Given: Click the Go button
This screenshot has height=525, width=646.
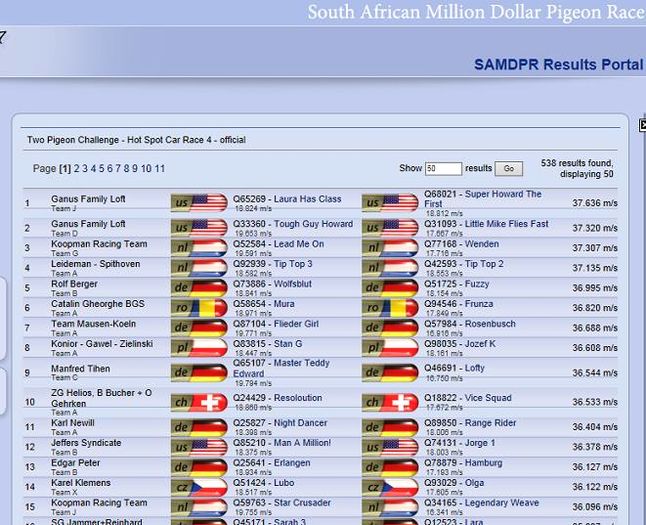Looking at the screenshot, I should [509, 169].
